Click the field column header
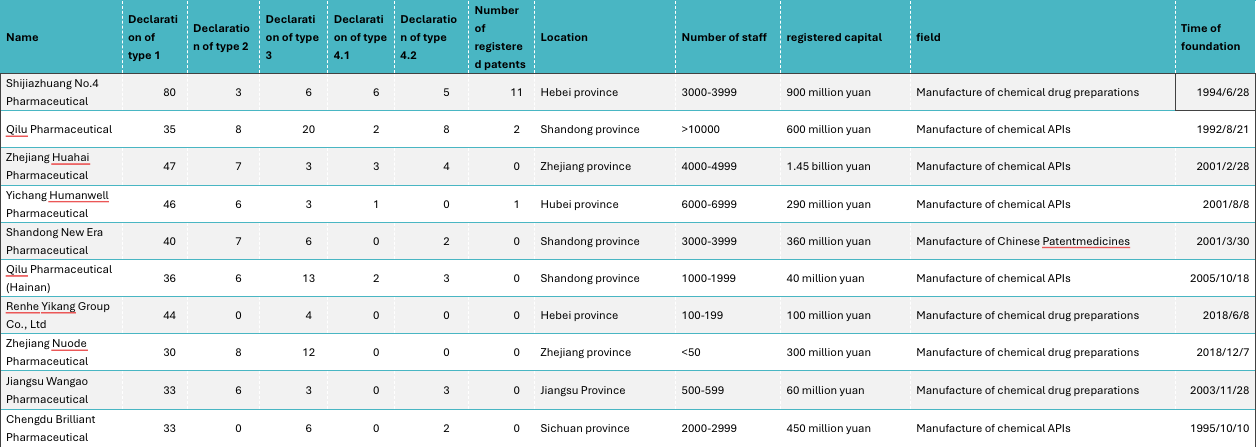The width and height of the screenshot is (1256, 447). [1042, 37]
